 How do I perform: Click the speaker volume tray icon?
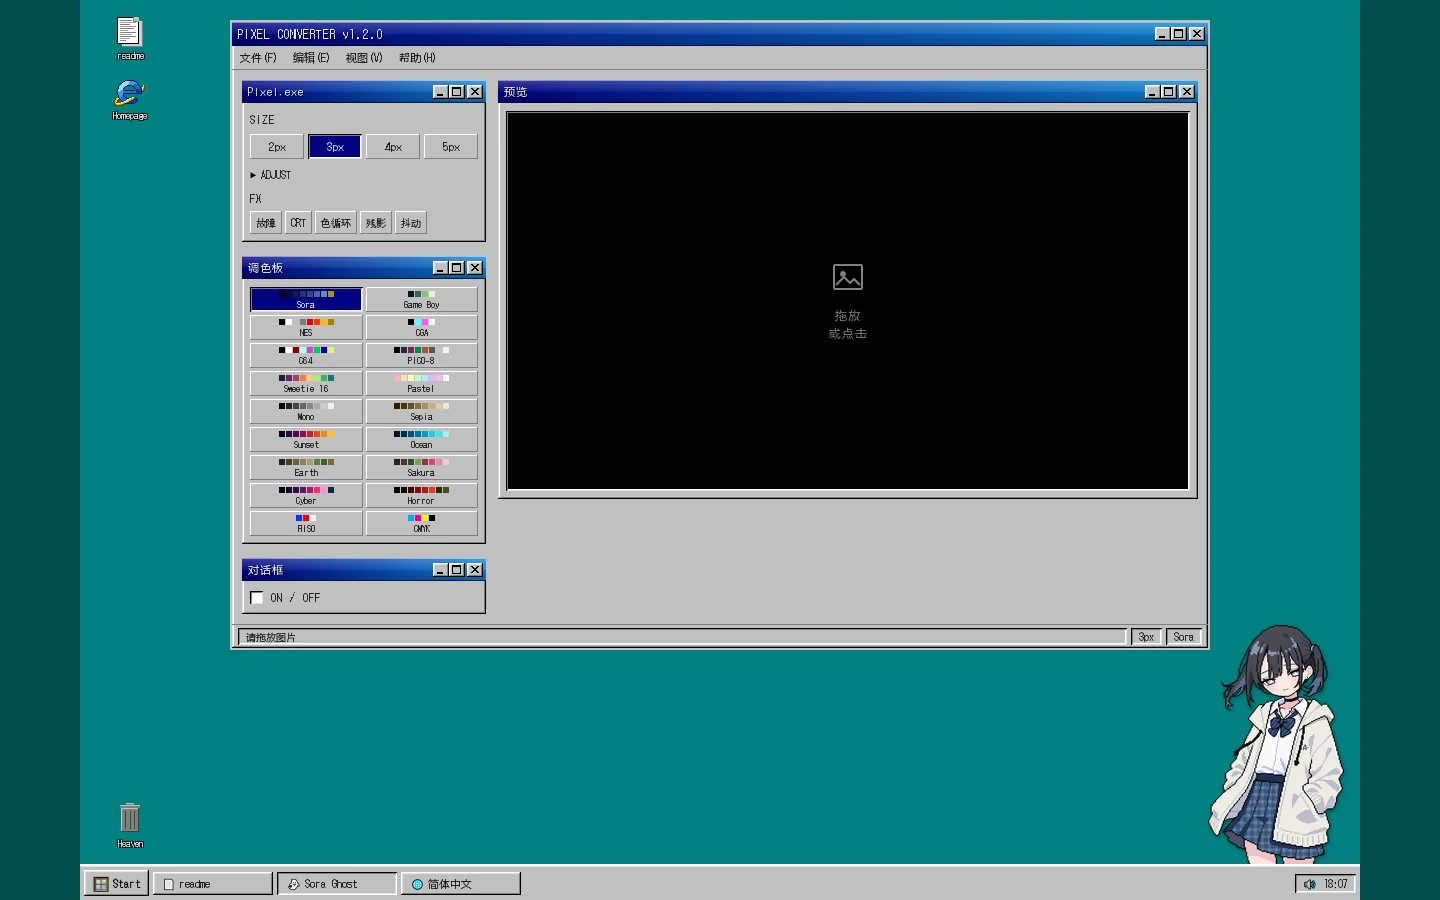[x=1309, y=884]
